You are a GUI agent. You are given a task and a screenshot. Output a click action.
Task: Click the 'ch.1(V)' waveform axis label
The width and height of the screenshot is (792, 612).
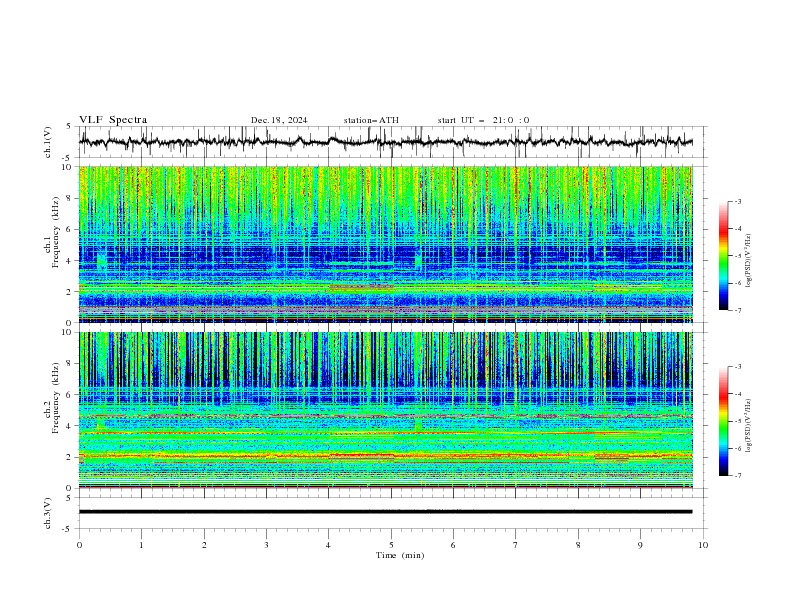click(x=48, y=142)
